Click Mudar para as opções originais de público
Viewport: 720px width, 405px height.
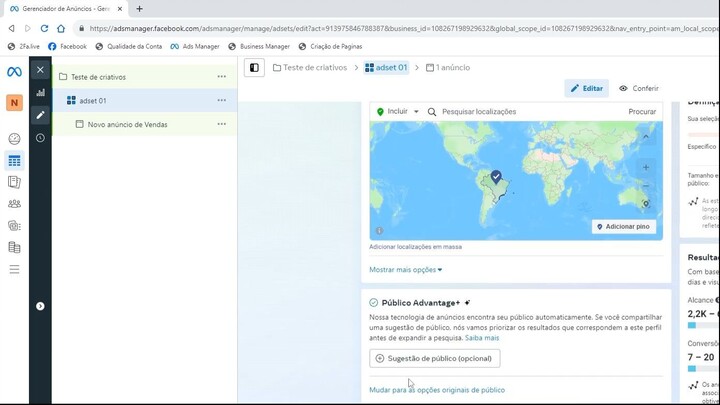coord(437,390)
